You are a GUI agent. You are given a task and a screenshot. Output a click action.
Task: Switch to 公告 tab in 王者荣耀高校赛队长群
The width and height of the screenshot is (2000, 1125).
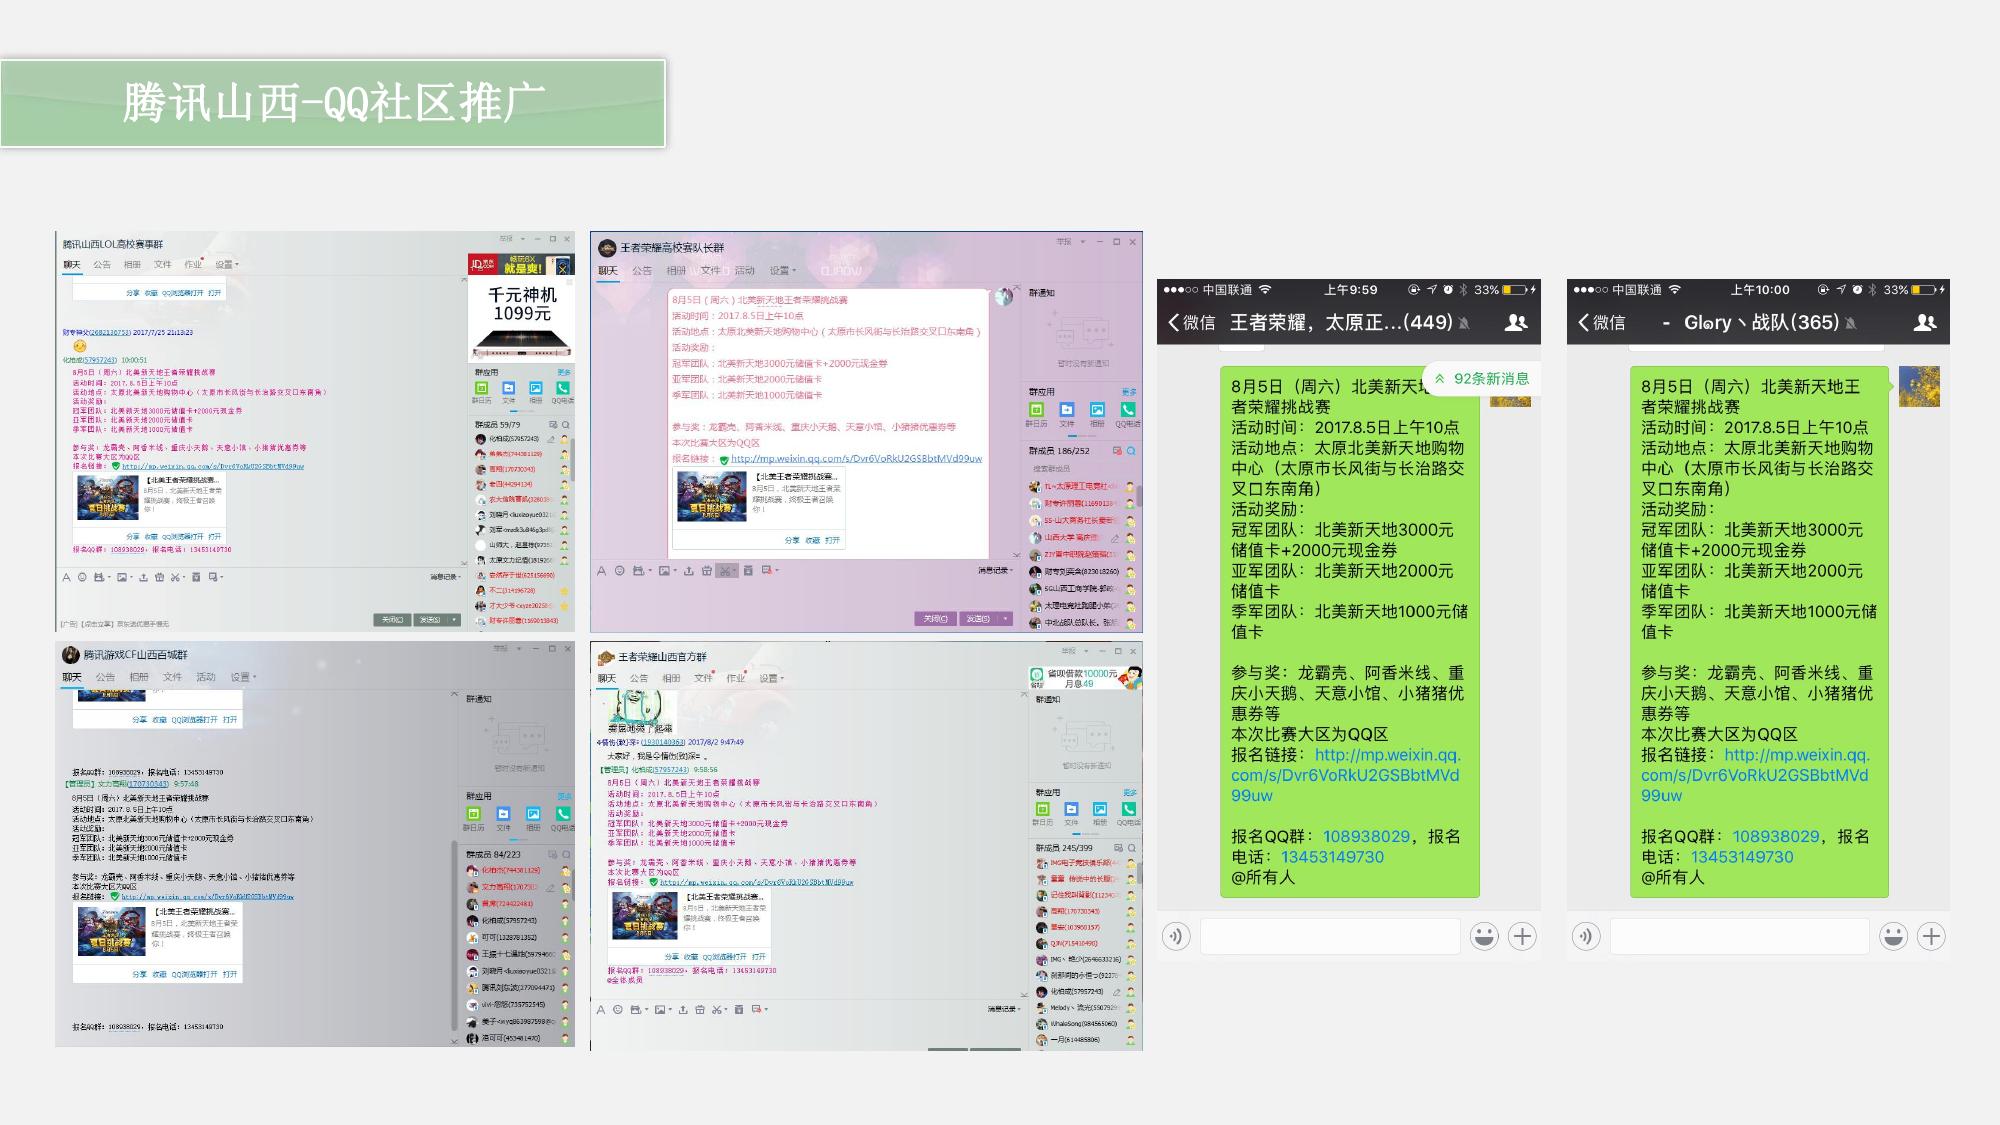642,270
